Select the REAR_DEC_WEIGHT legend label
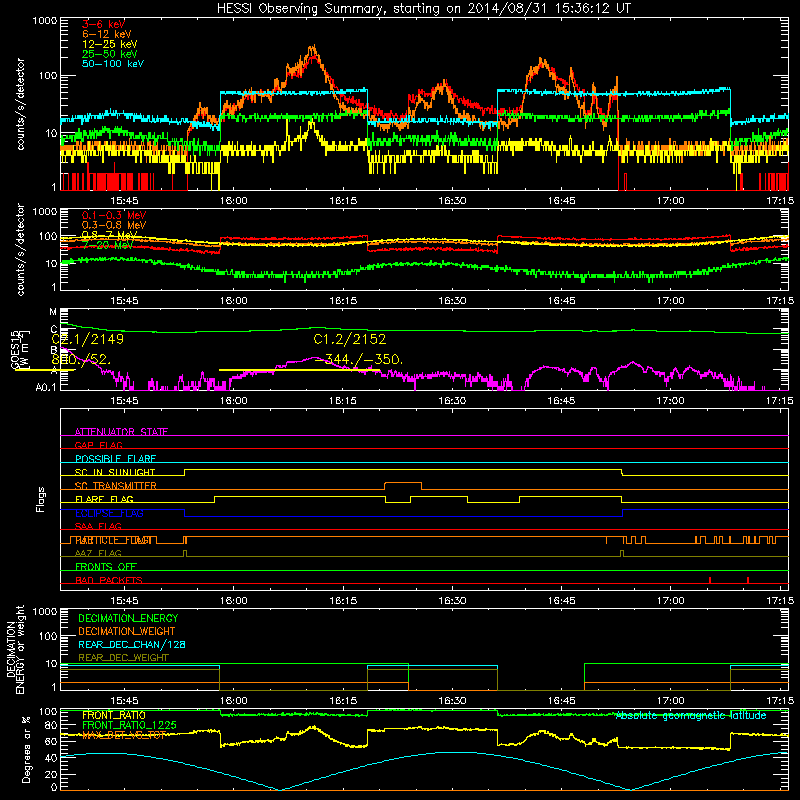Image resolution: width=800 pixels, height=800 pixels. (x=123, y=658)
